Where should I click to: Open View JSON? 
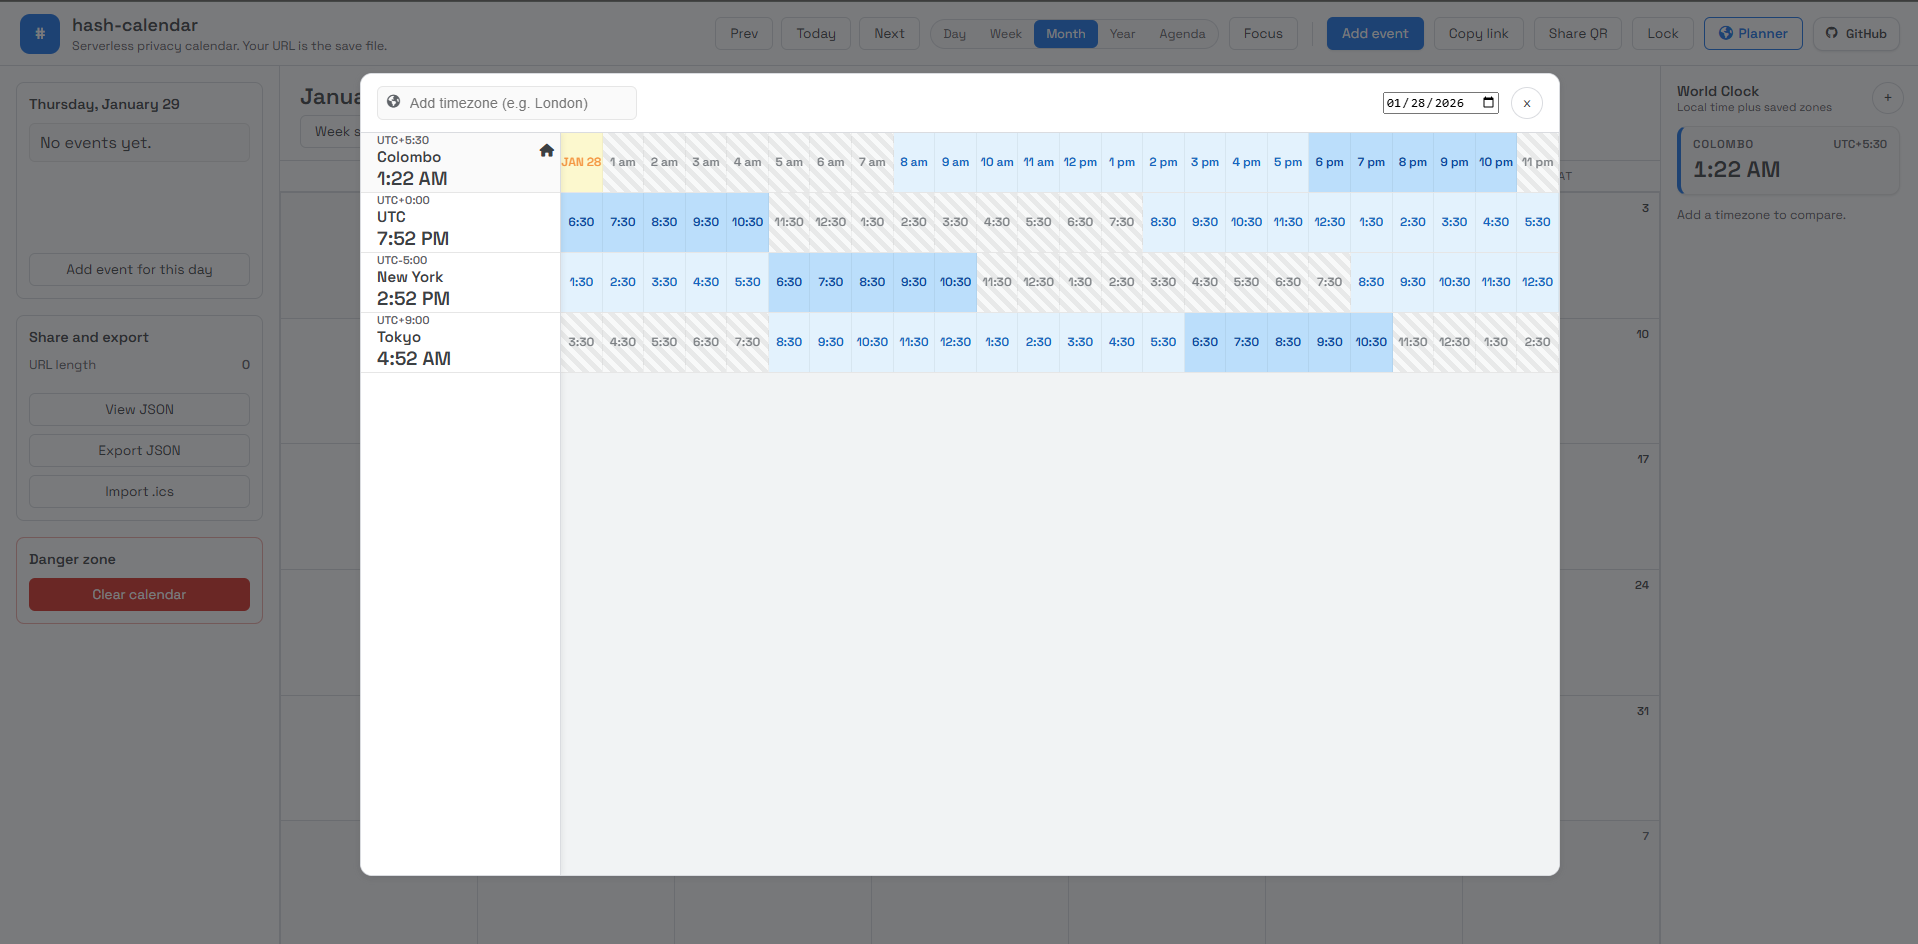point(139,409)
